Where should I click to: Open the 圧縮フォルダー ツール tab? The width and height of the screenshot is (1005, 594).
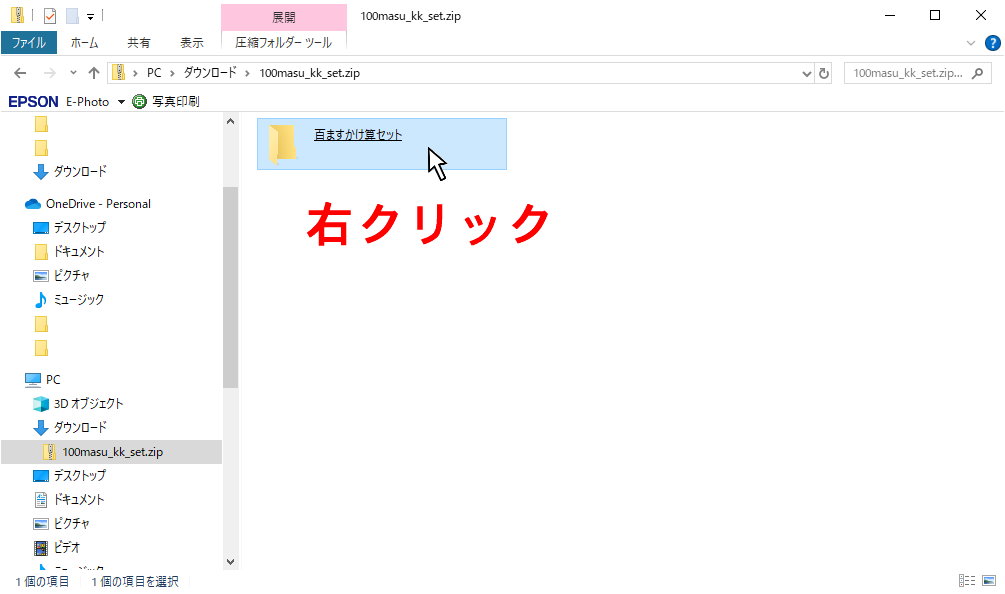point(283,43)
